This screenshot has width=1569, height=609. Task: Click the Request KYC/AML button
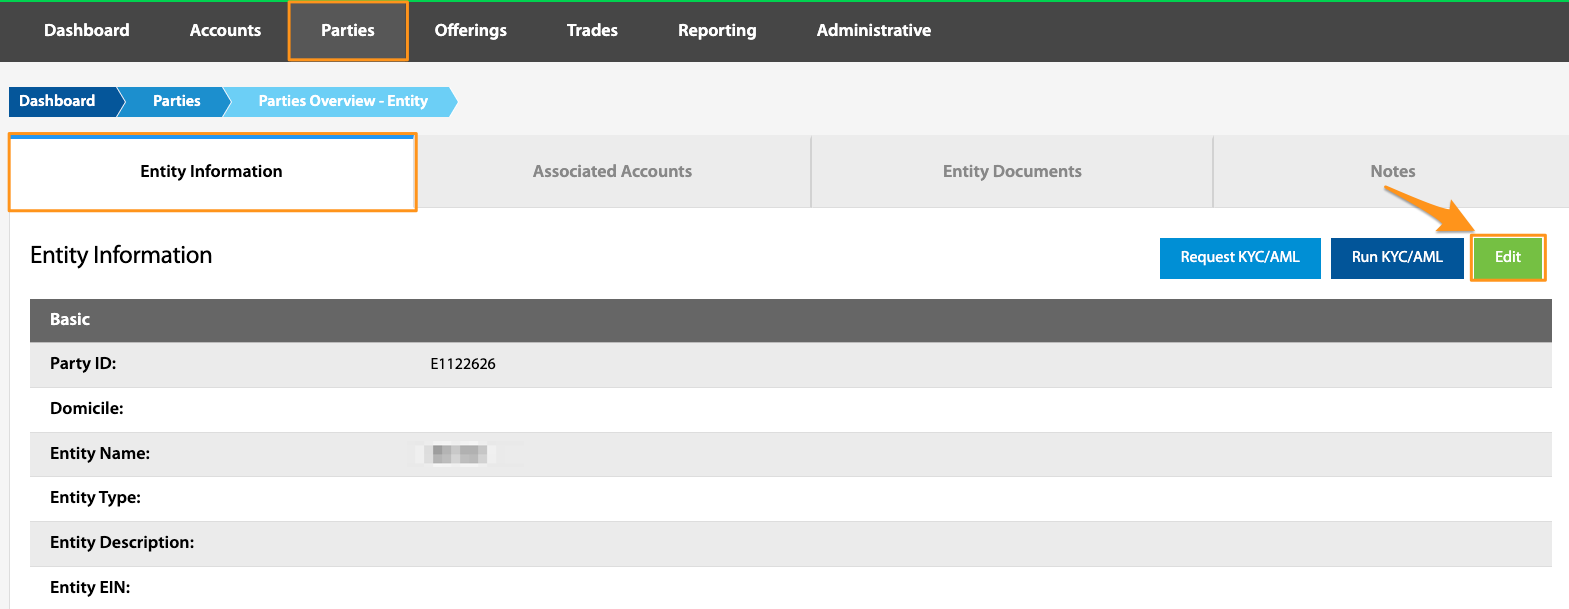coord(1240,258)
